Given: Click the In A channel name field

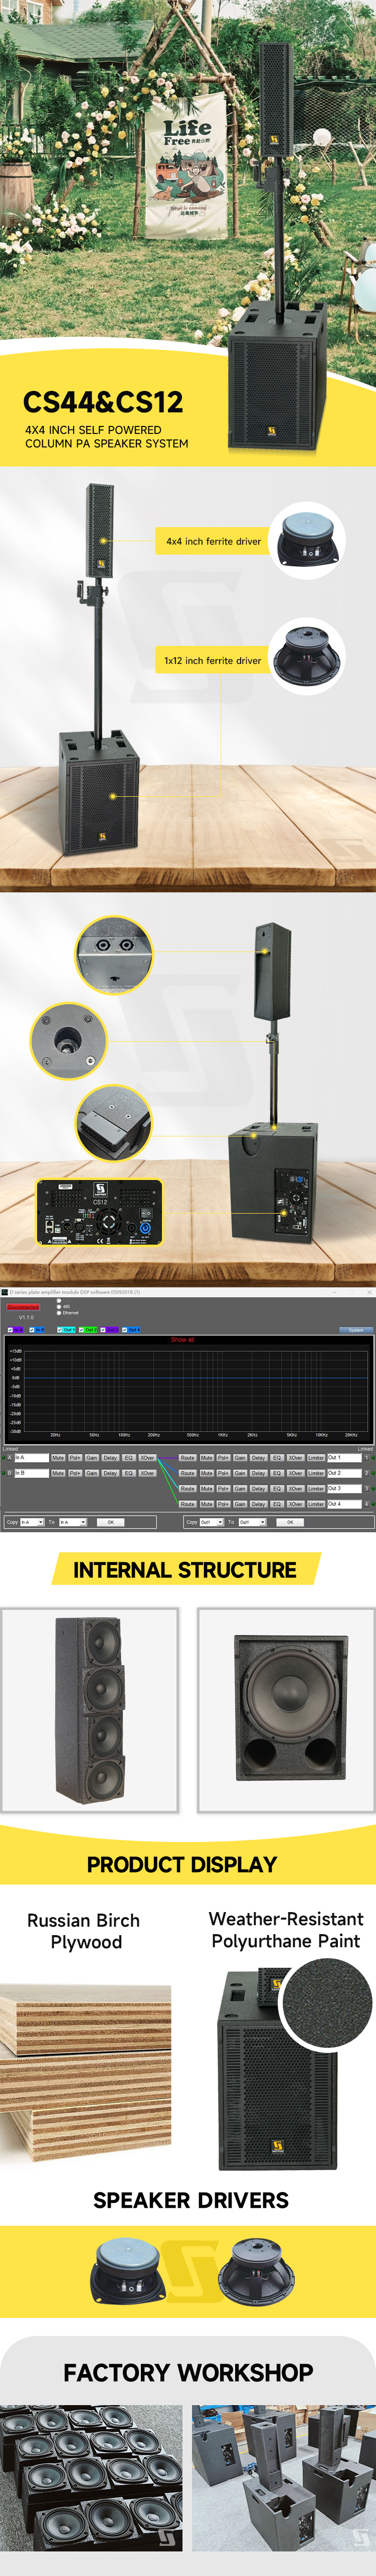Looking at the screenshot, I should click(x=31, y=1458).
